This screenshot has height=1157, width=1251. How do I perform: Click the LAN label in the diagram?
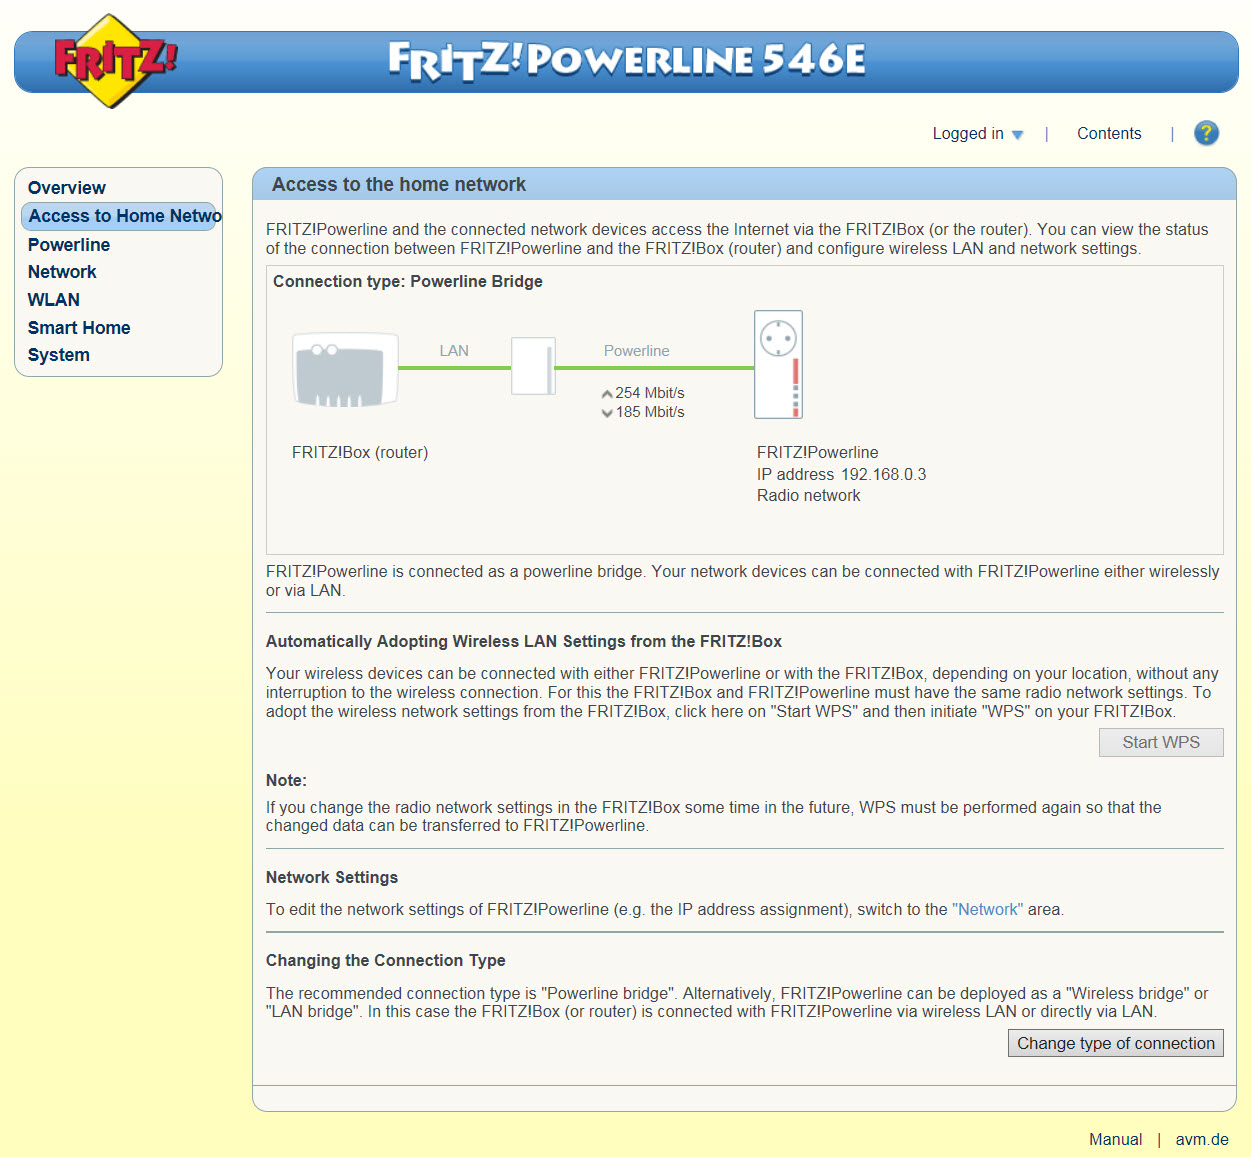click(454, 351)
